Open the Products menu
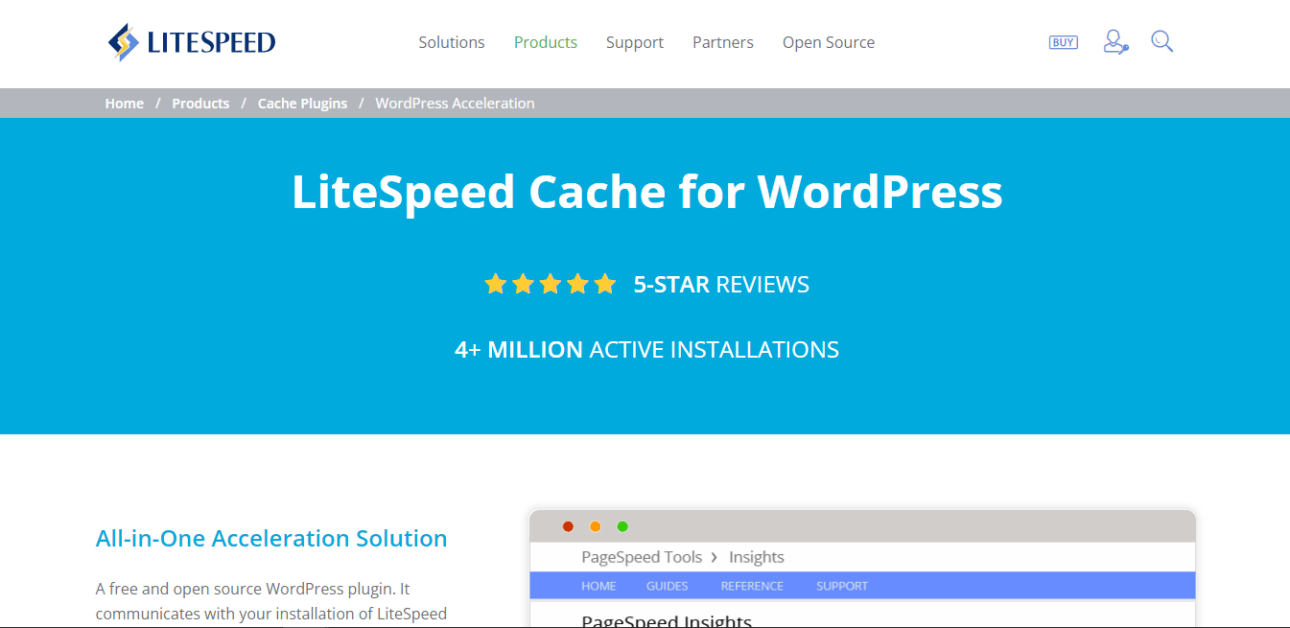1290x628 pixels. [545, 42]
